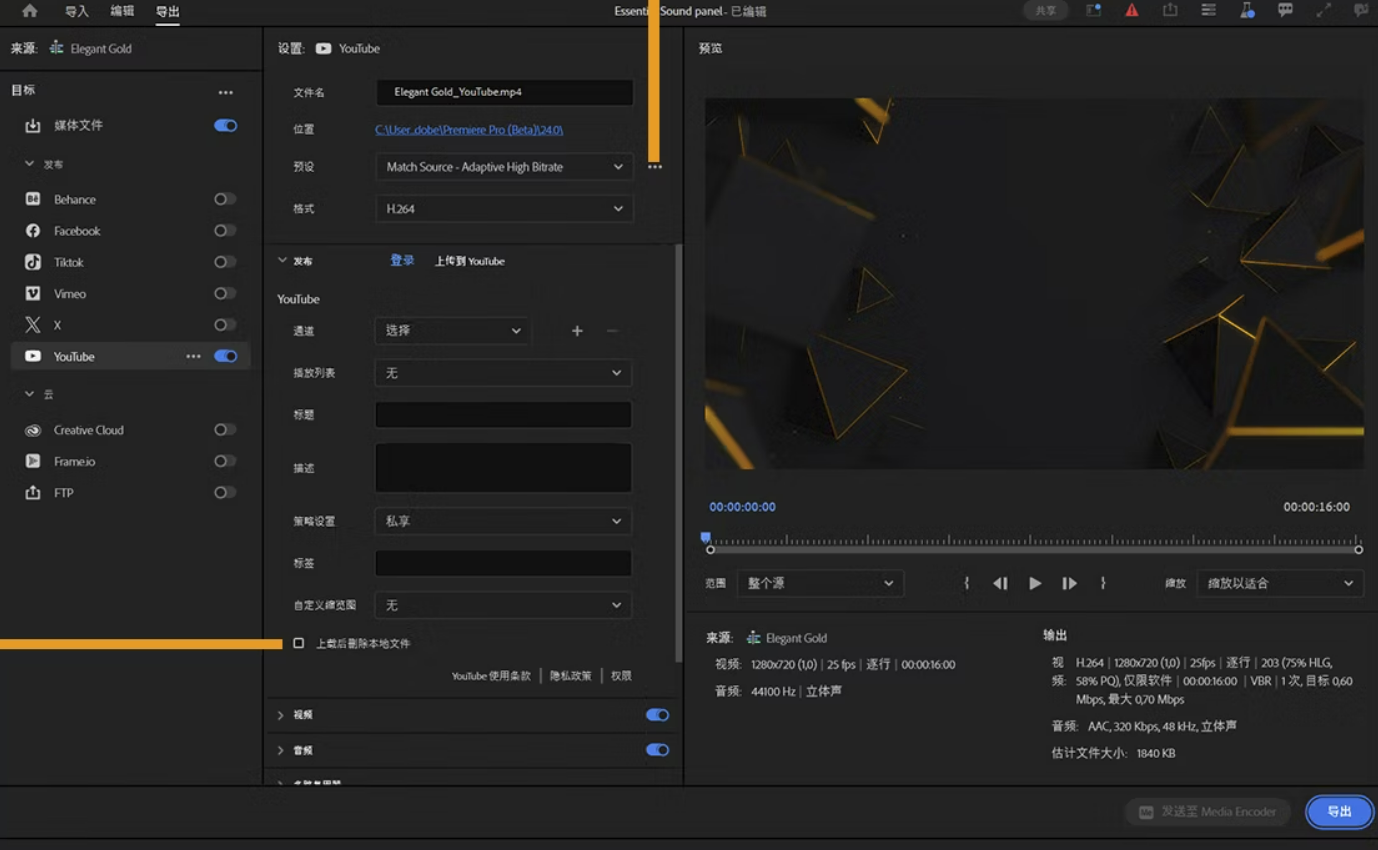Click the Home icon in top bar

click(30, 11)
